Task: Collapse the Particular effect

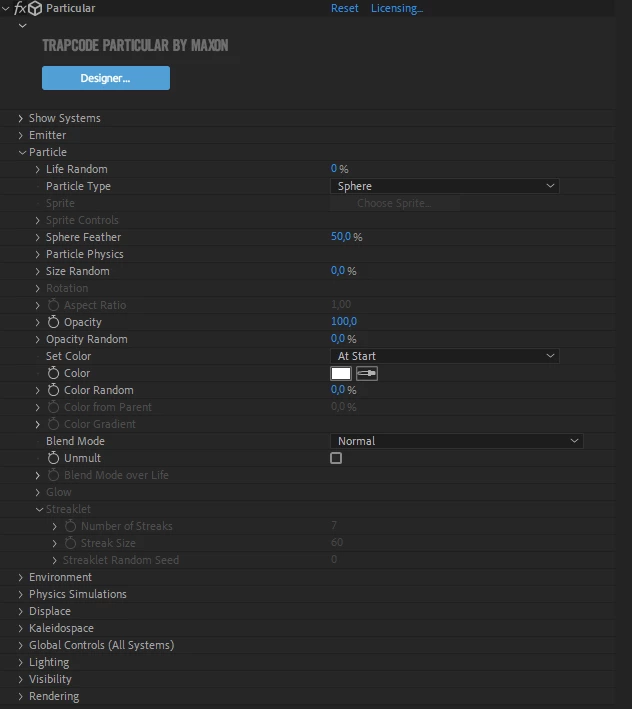Action: point(5,8)
